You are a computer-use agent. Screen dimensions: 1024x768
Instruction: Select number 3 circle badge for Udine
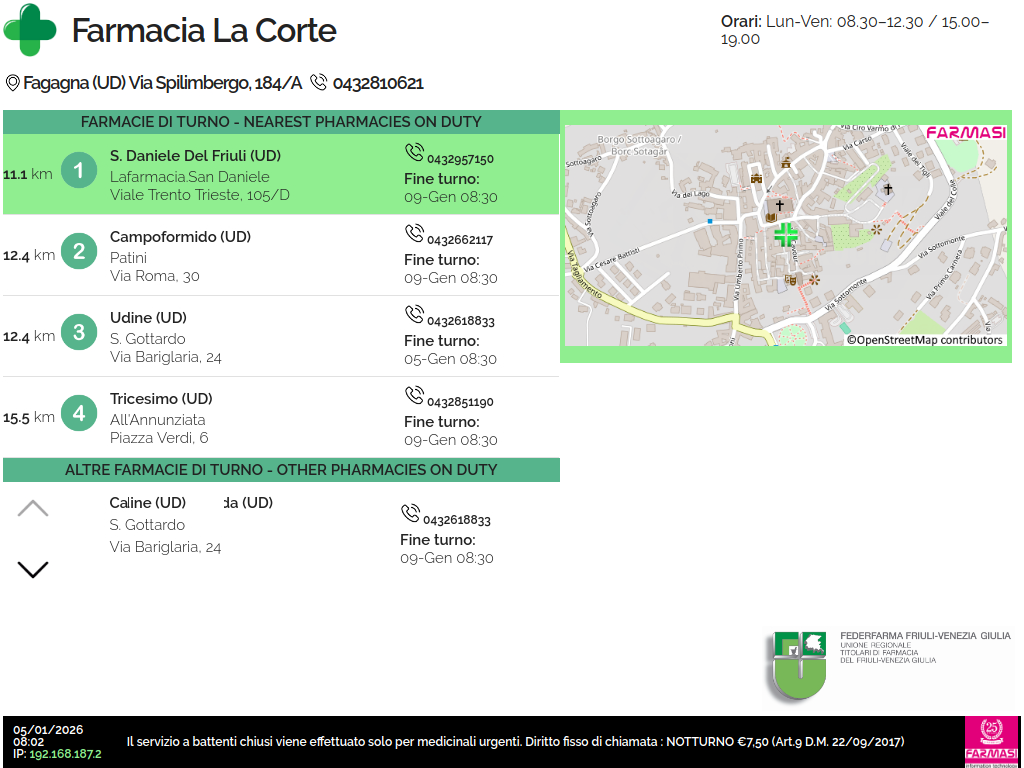point(79,333)
